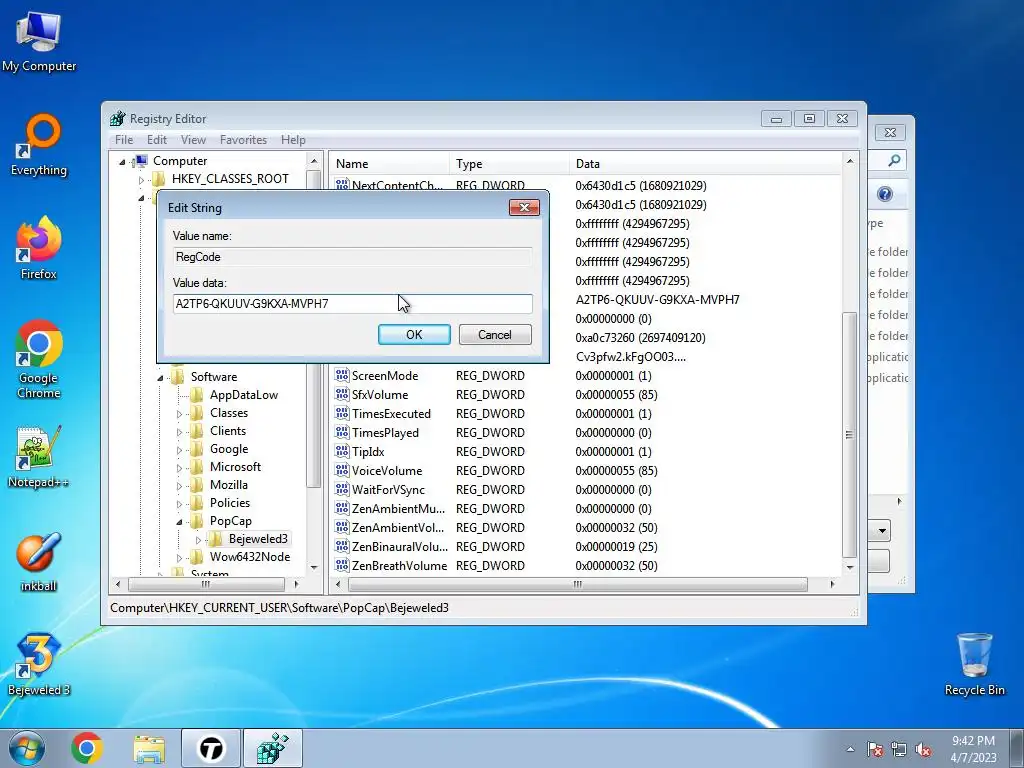Screen dimensions: 1024x768
Task: Open Chrome from the taskbar
Action: [x=87, y=748]
